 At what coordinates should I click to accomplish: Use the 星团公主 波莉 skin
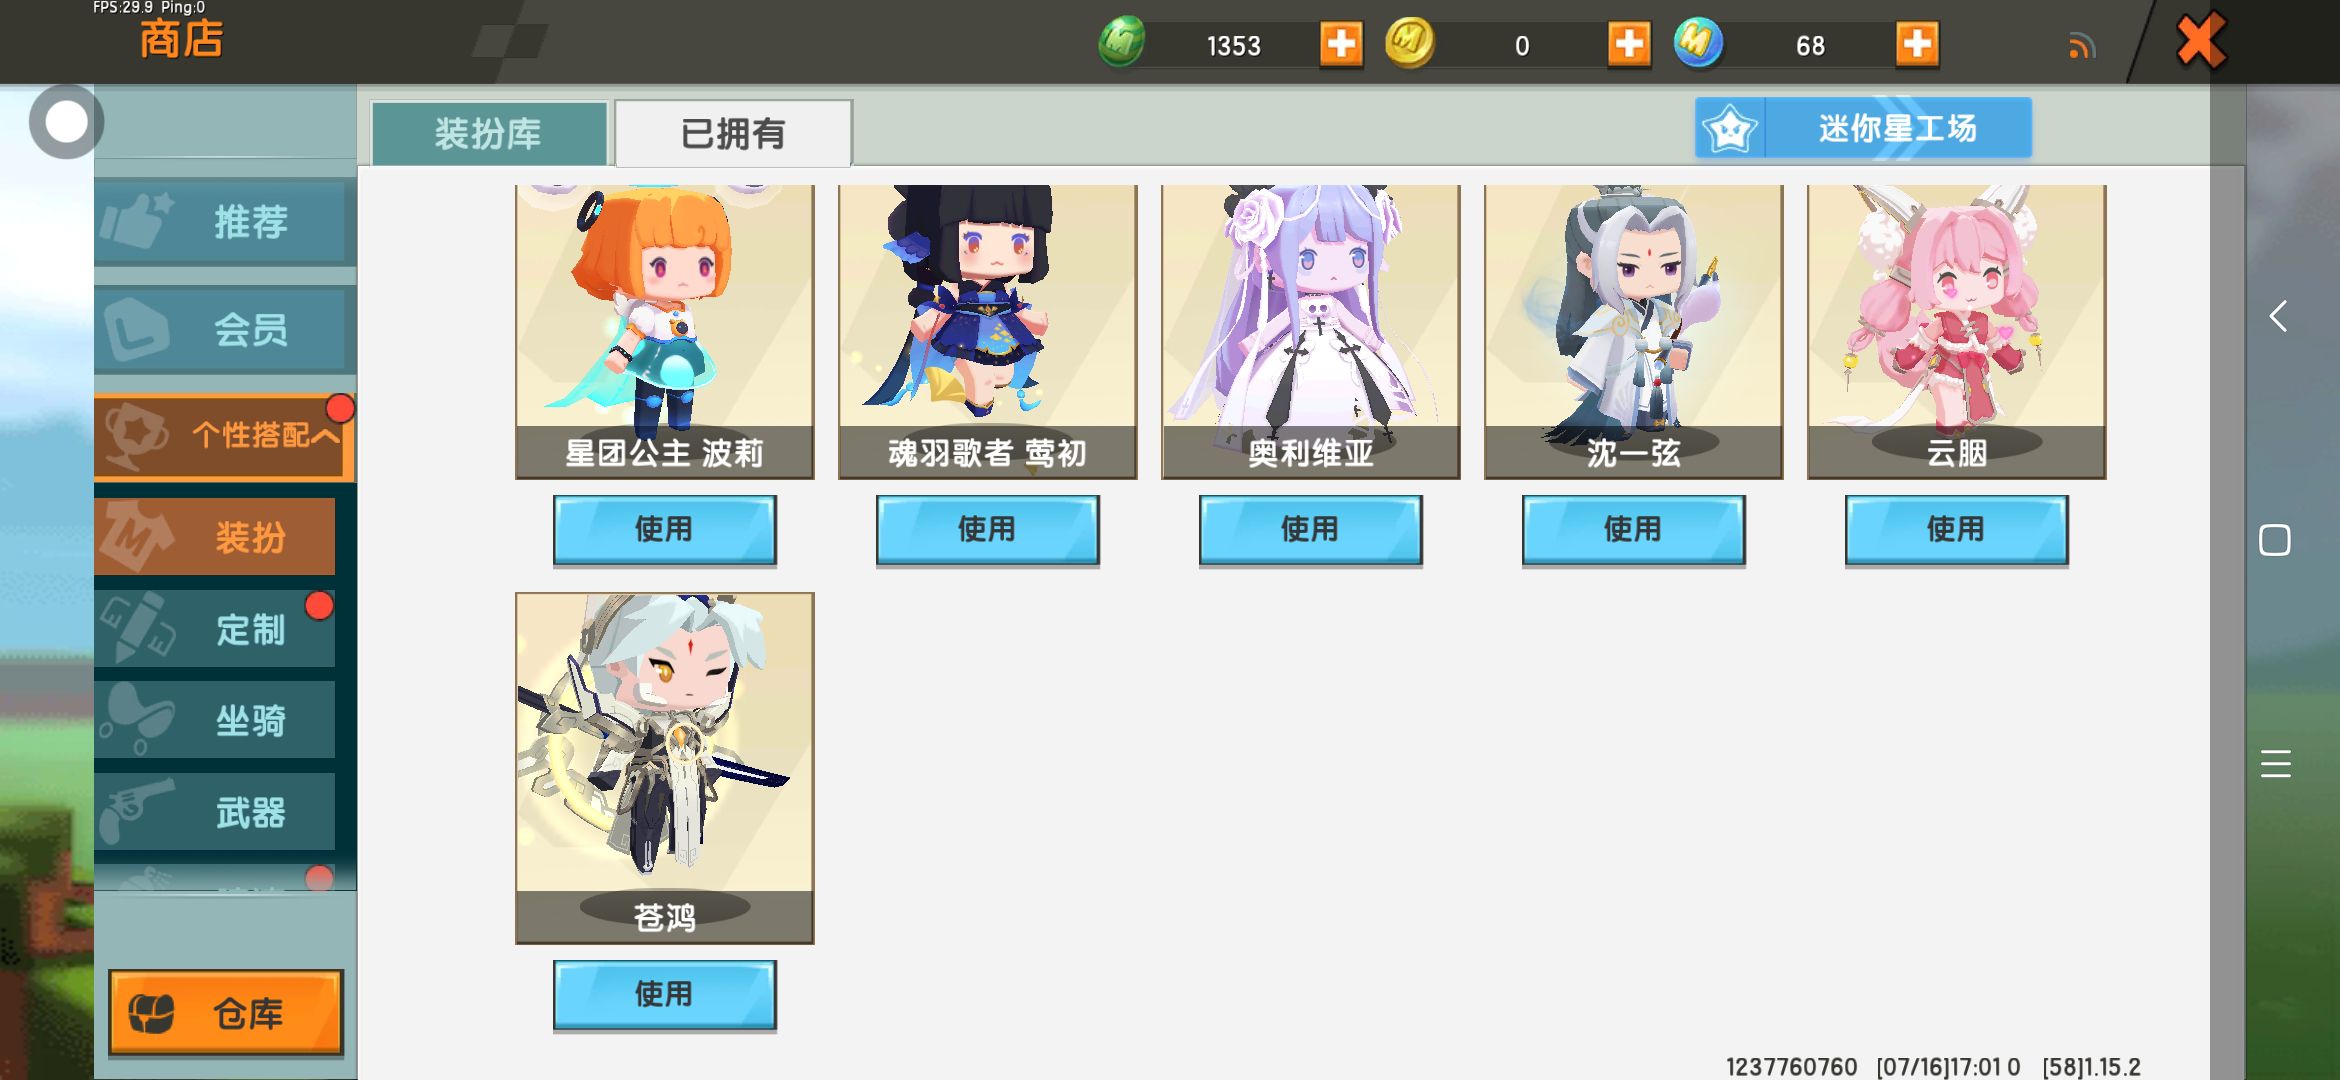pyautogui.click(x=664, y=529)
